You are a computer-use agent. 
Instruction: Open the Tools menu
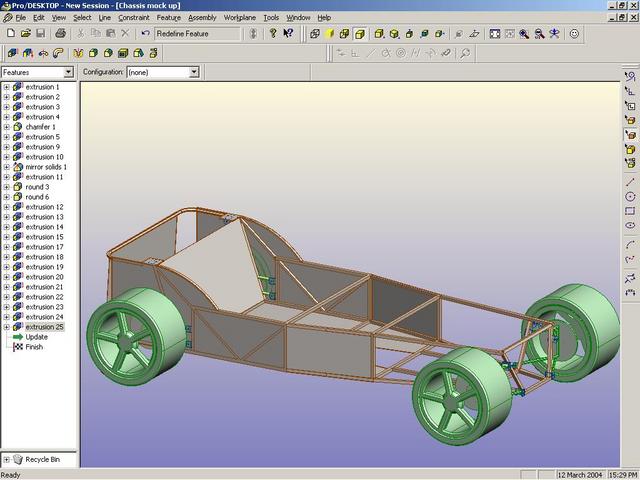[x=271, y=18]
